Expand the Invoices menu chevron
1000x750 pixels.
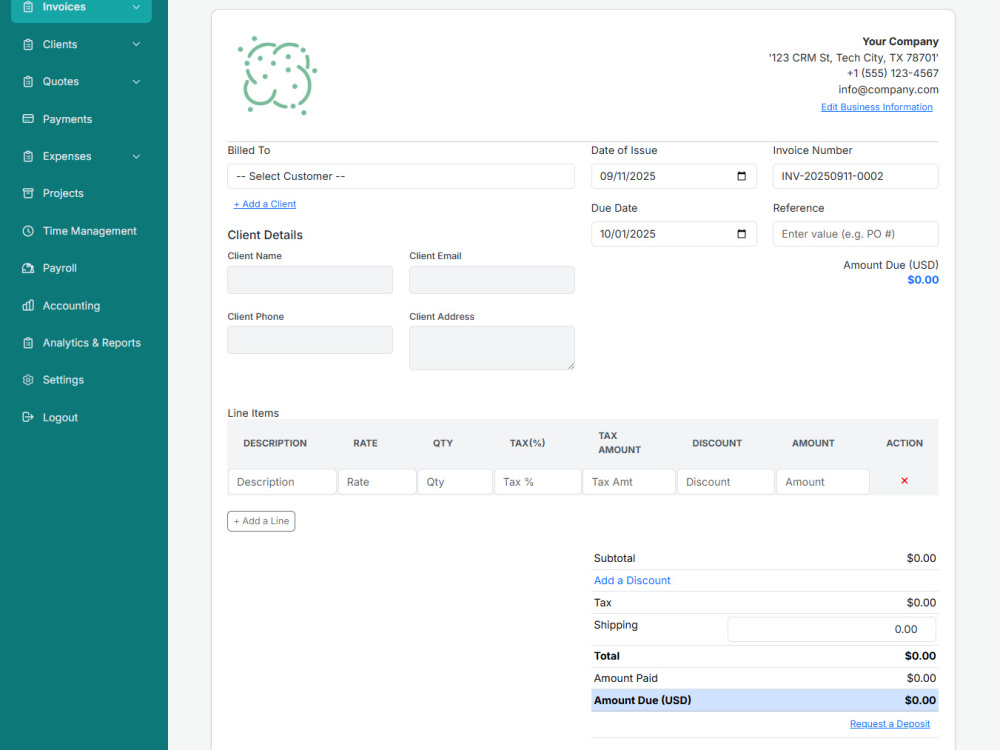(x=136, y=7)
